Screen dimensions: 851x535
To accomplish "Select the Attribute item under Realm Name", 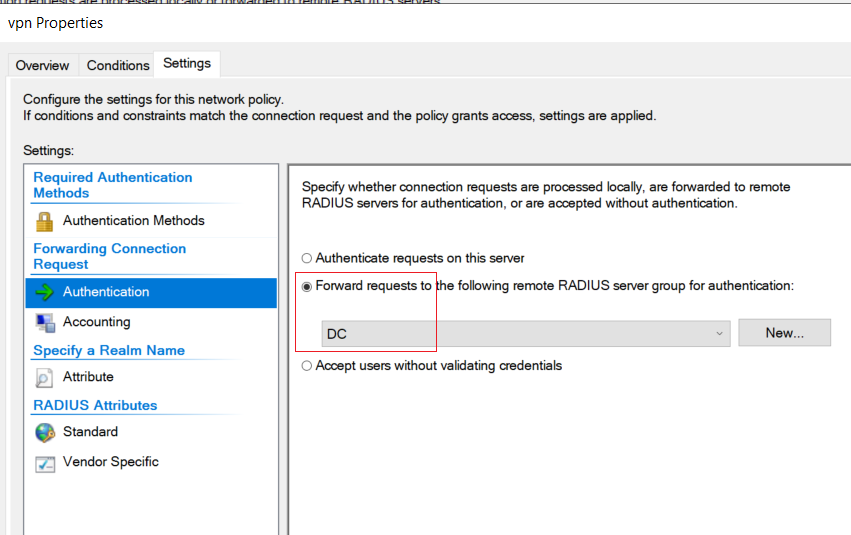I will click(151, 377).
